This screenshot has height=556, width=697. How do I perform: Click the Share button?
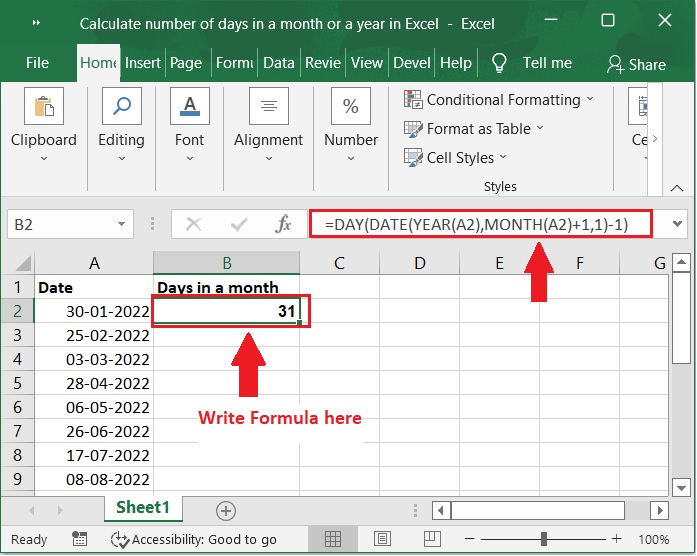coord(636,64)
